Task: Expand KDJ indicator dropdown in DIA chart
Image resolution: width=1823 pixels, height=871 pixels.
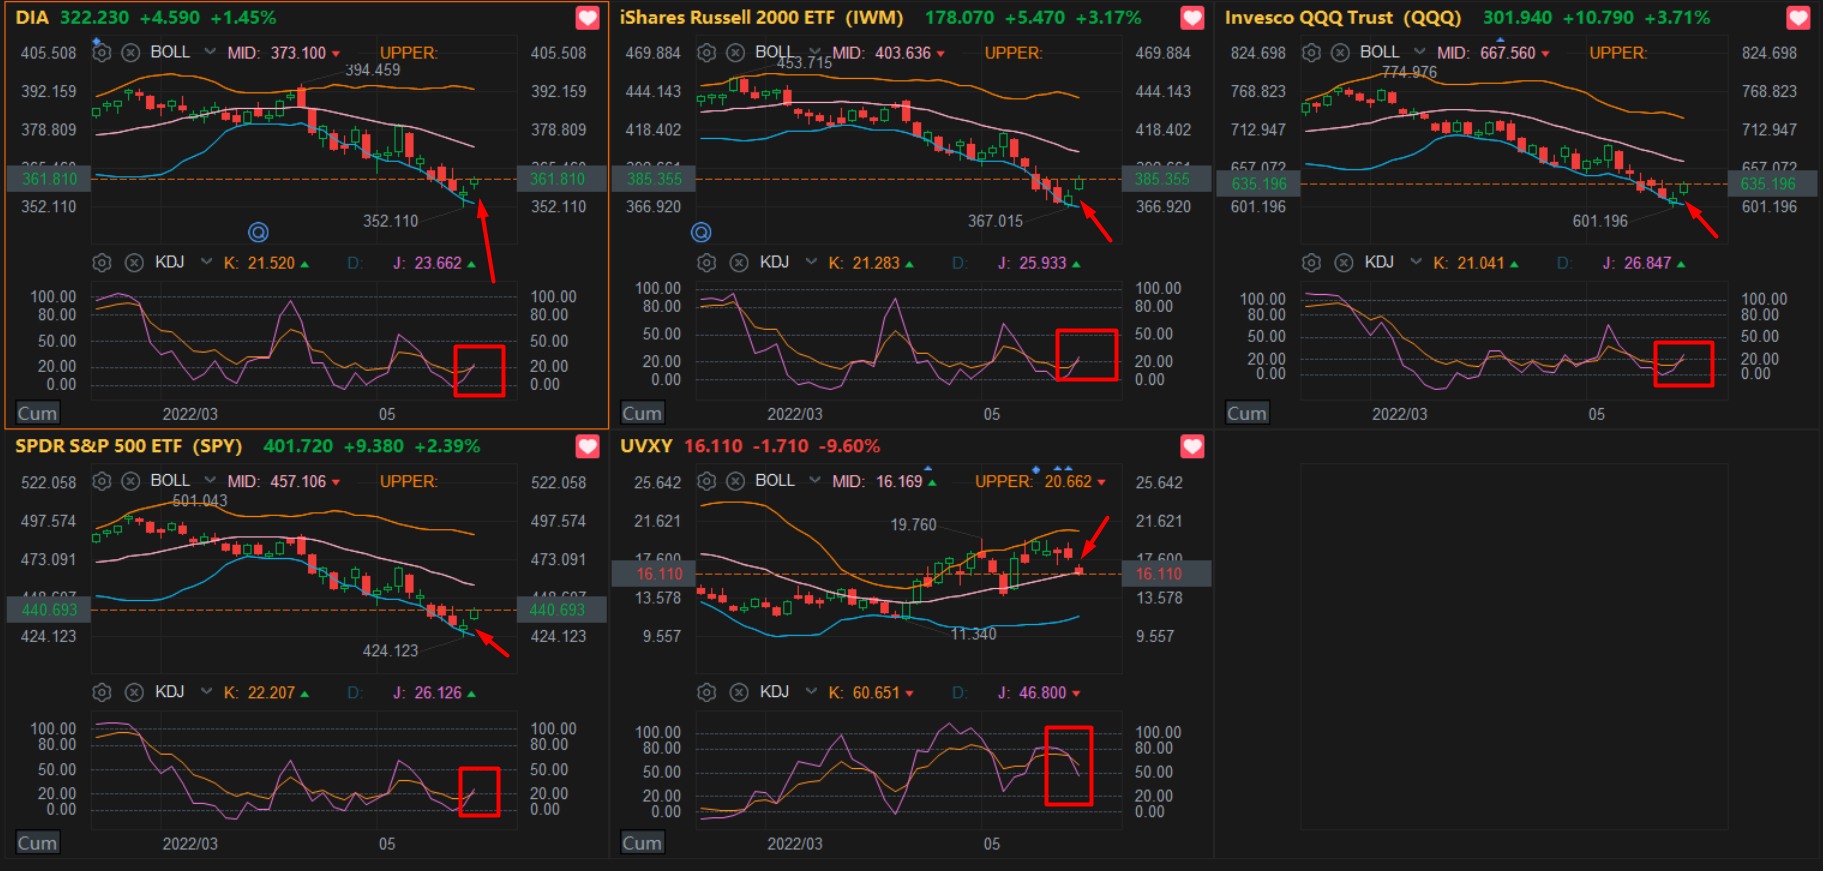Action: (x=206, y=262)
